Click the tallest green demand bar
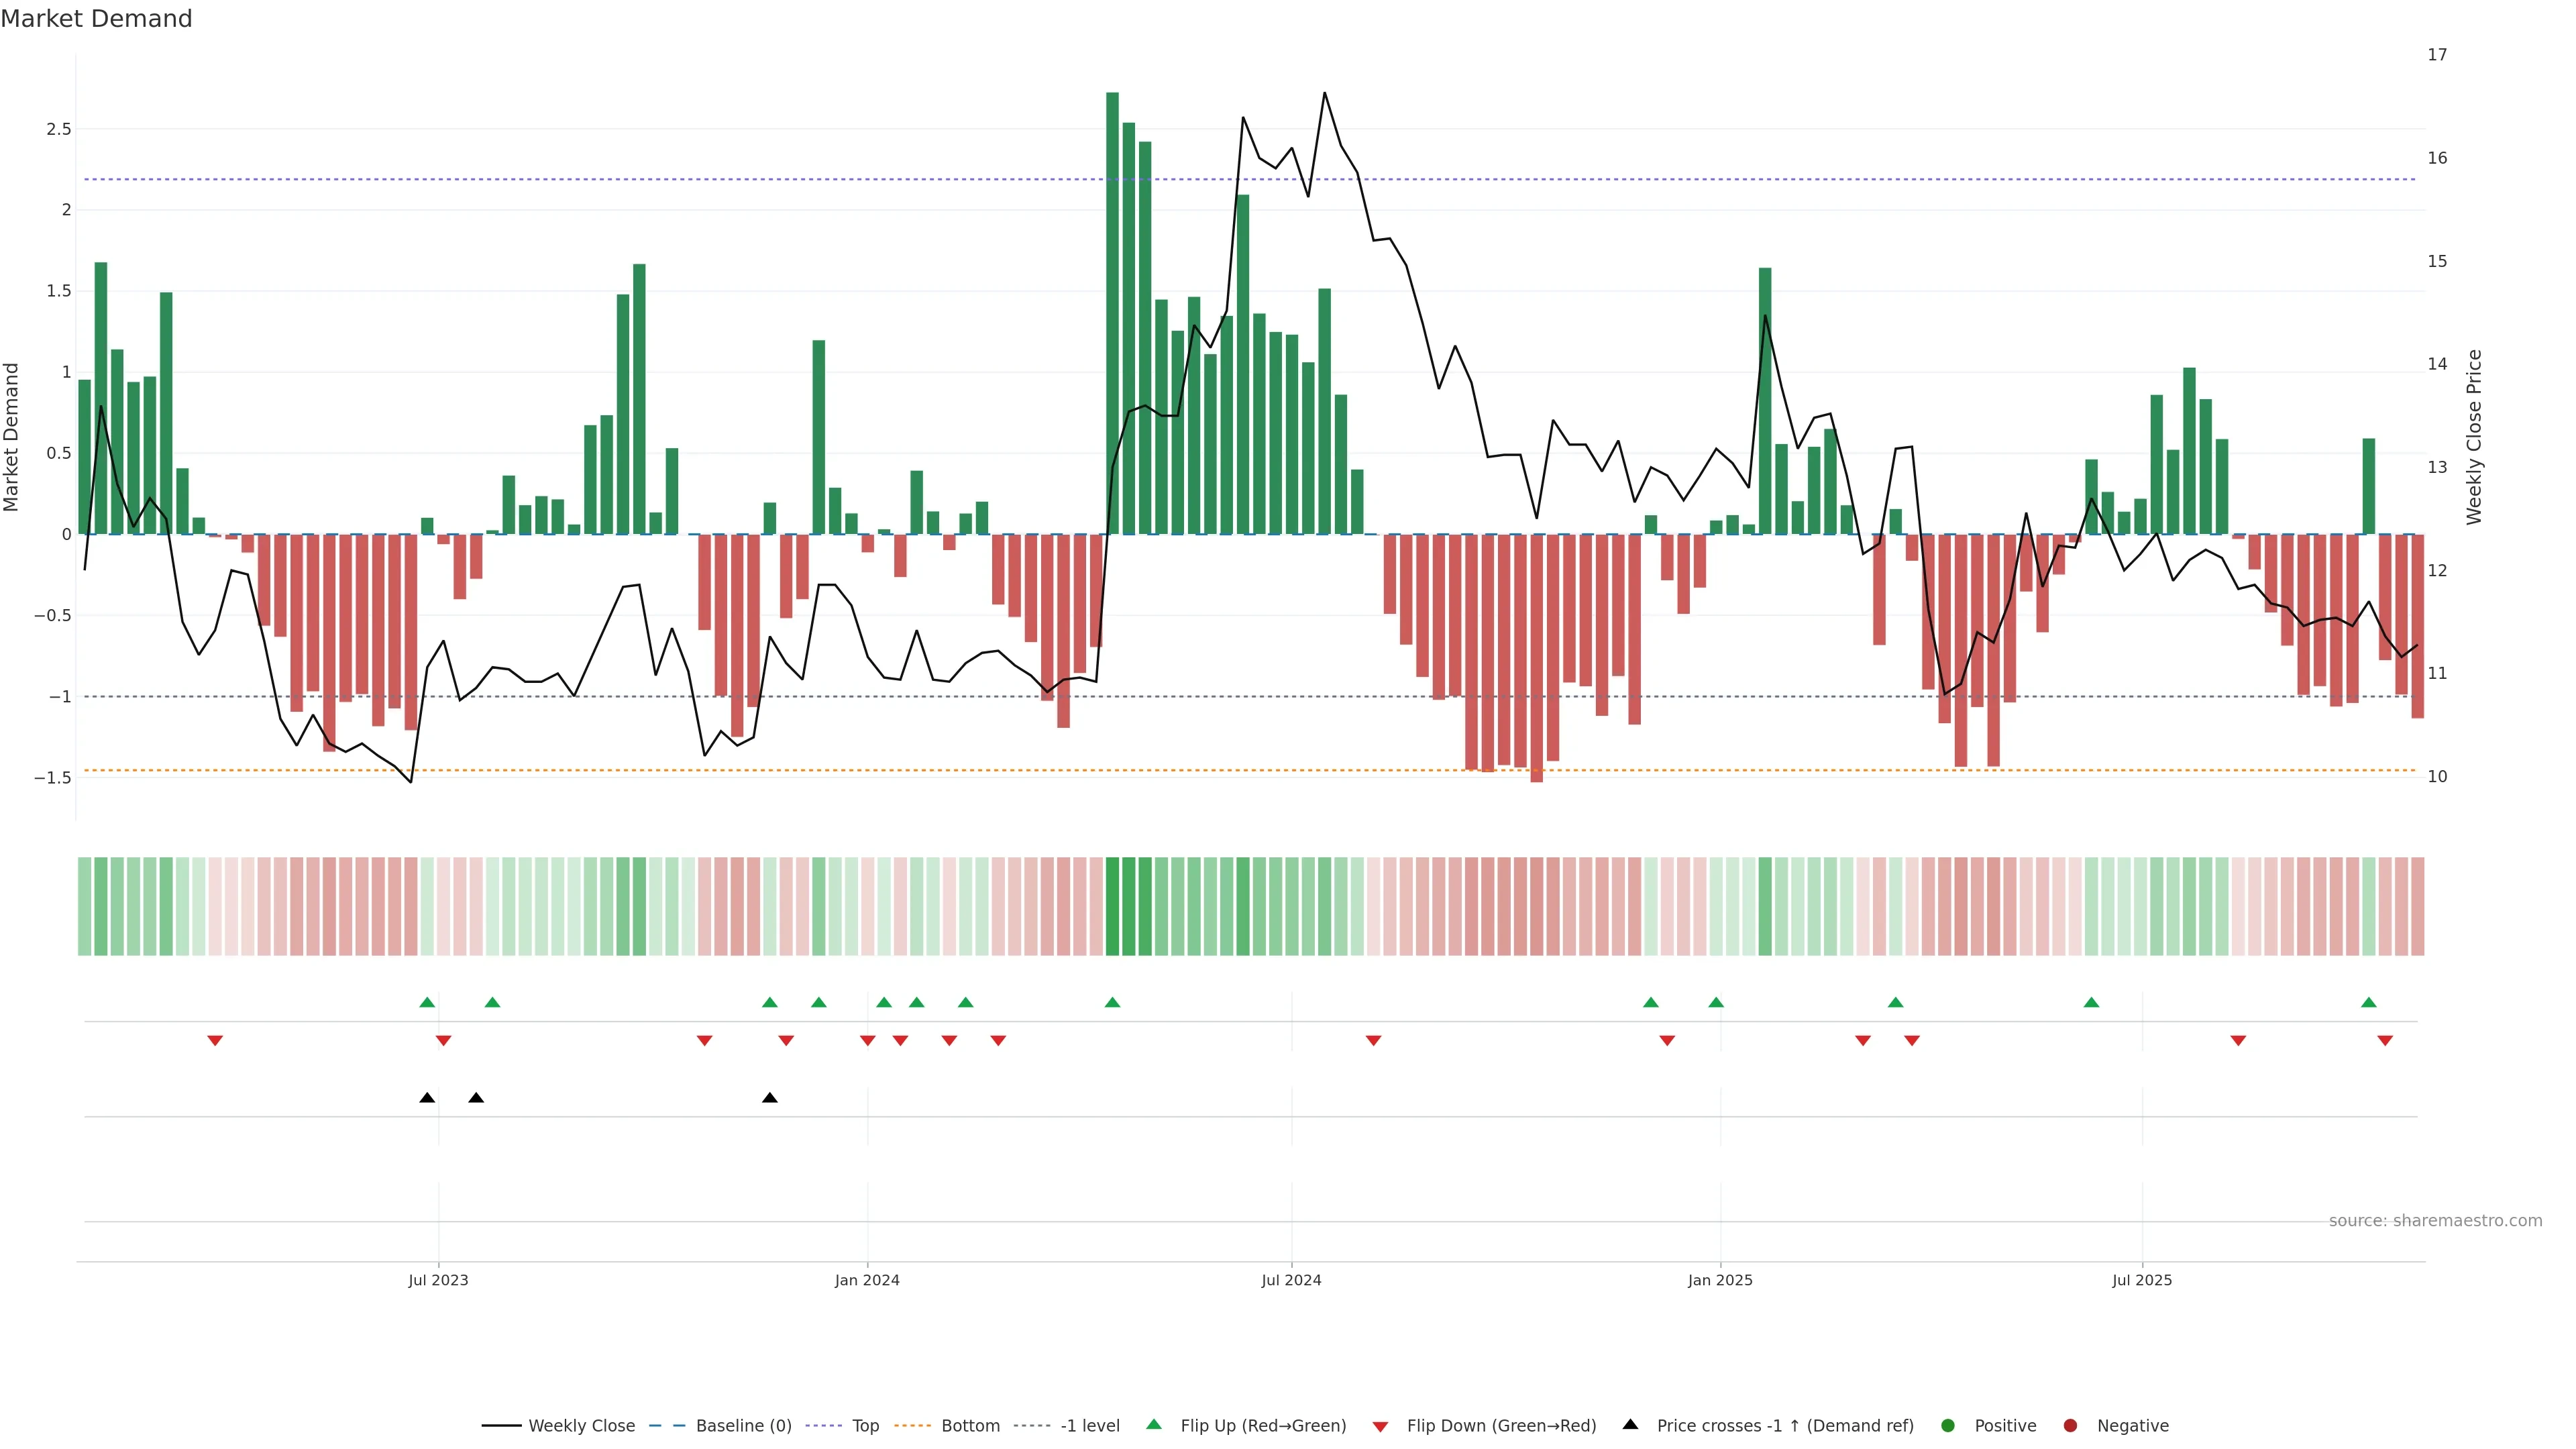Viewport: 2576px width, 1449px height. 1112,313
